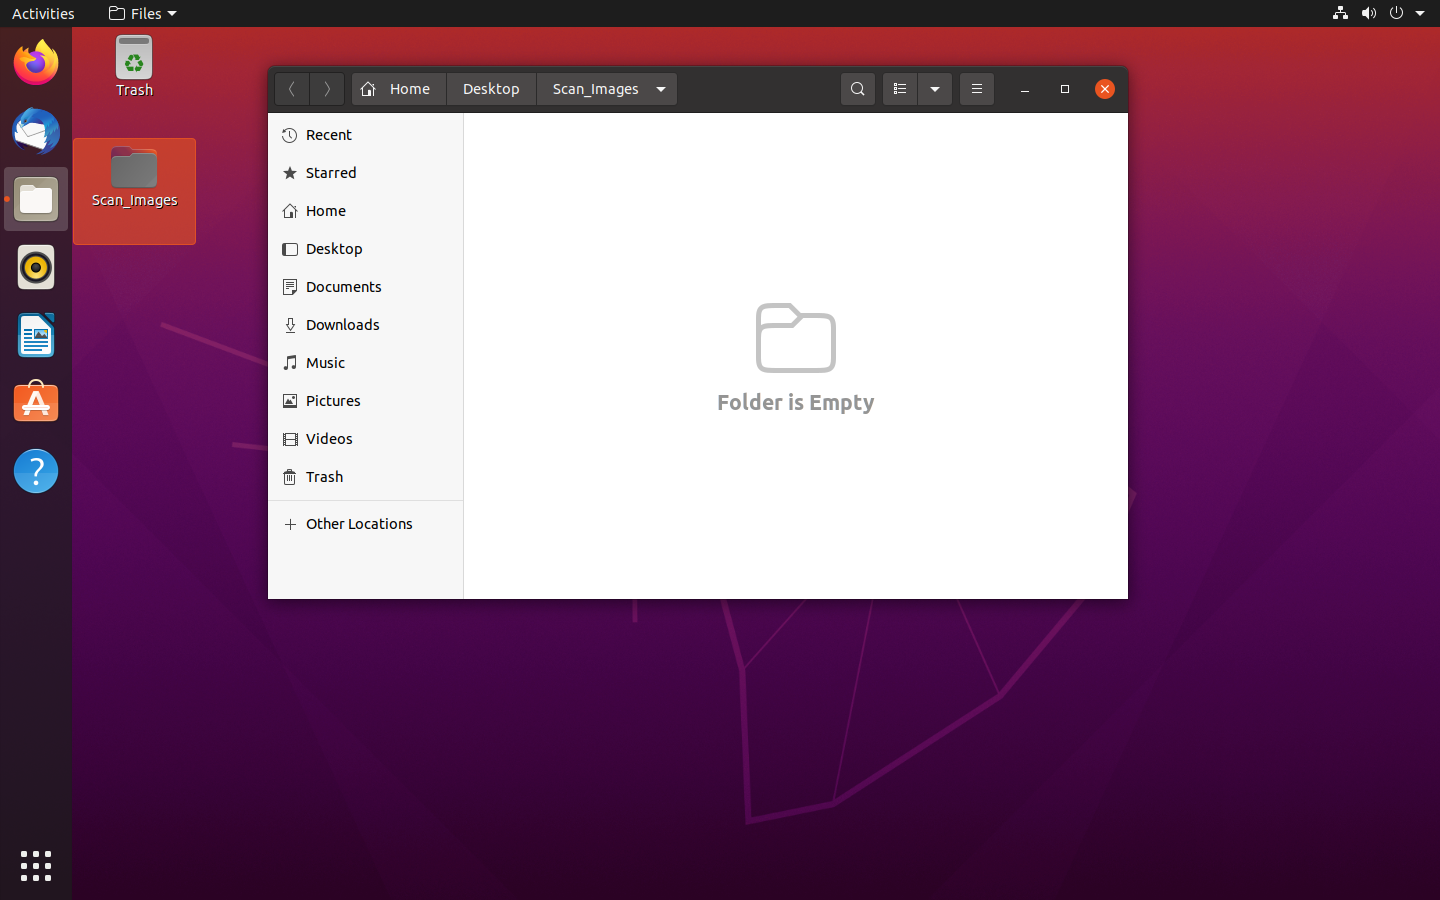This screenshot has height=900, width=1440.
Task: Go back with the left arrow button
Action: pos(292,89)
